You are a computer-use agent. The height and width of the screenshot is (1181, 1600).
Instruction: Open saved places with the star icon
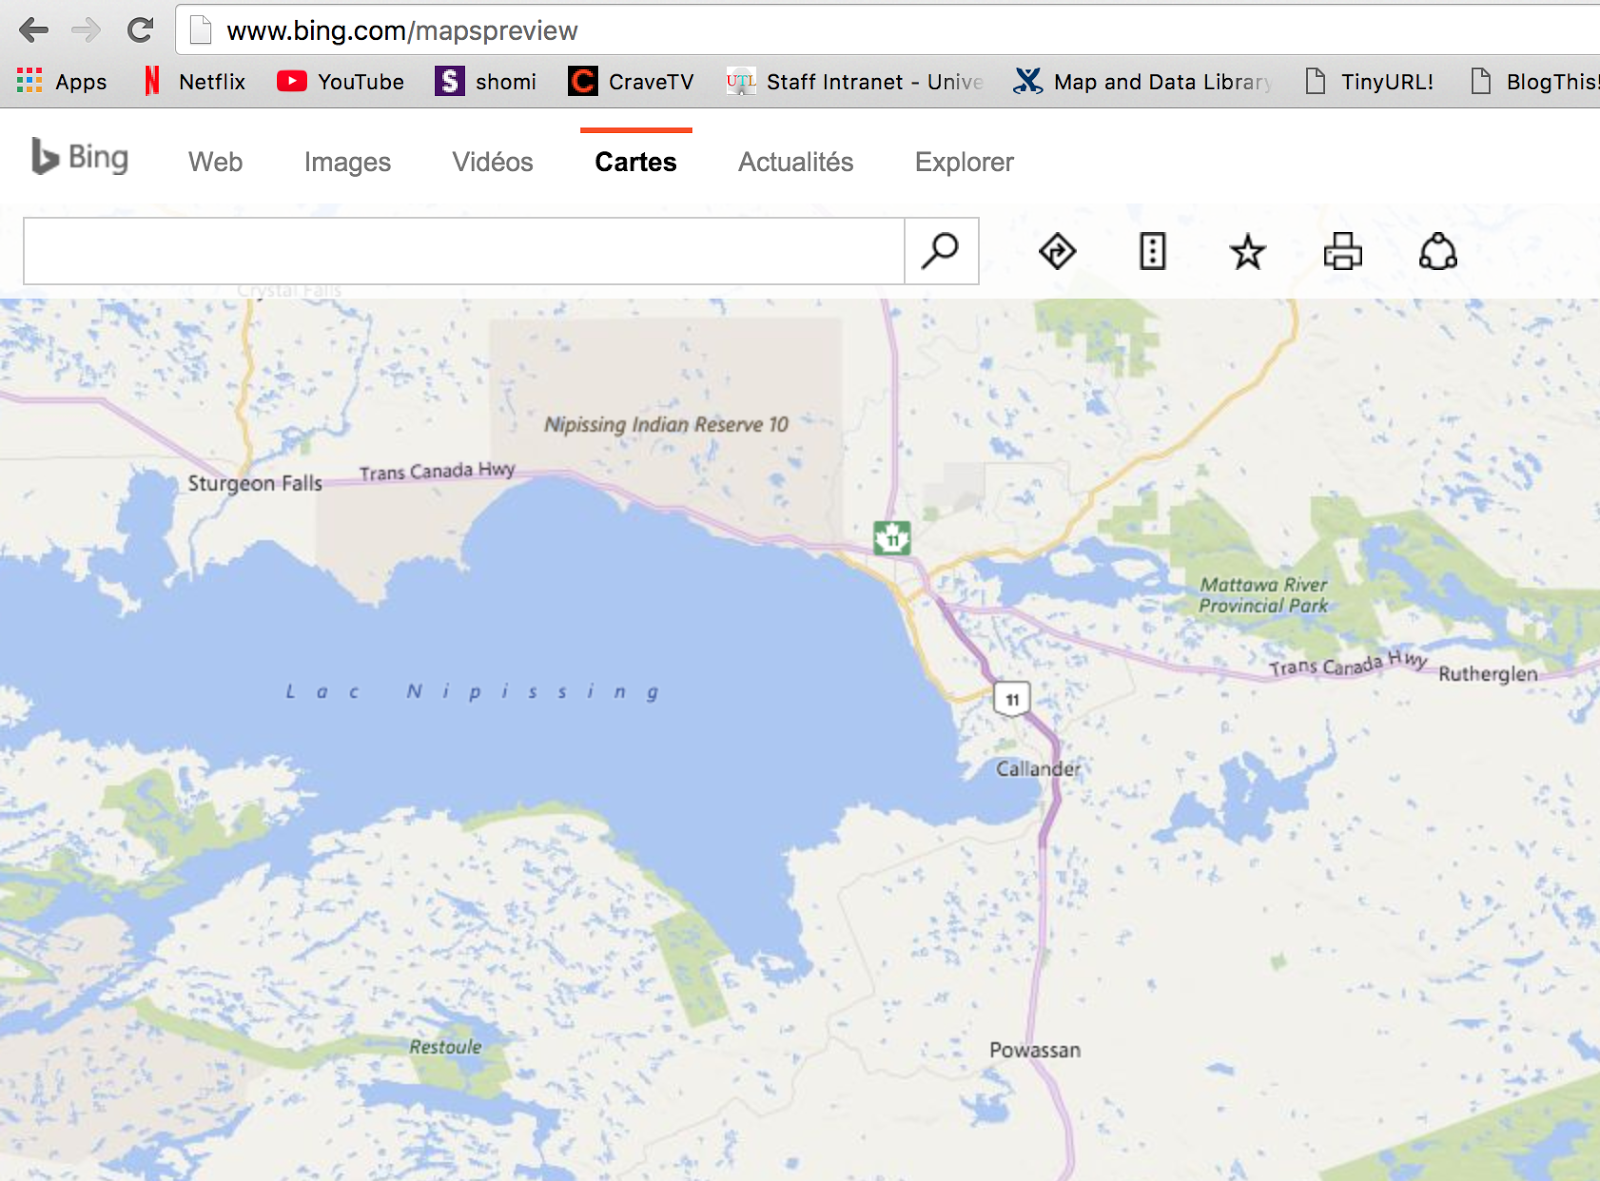coord(1247,251)
